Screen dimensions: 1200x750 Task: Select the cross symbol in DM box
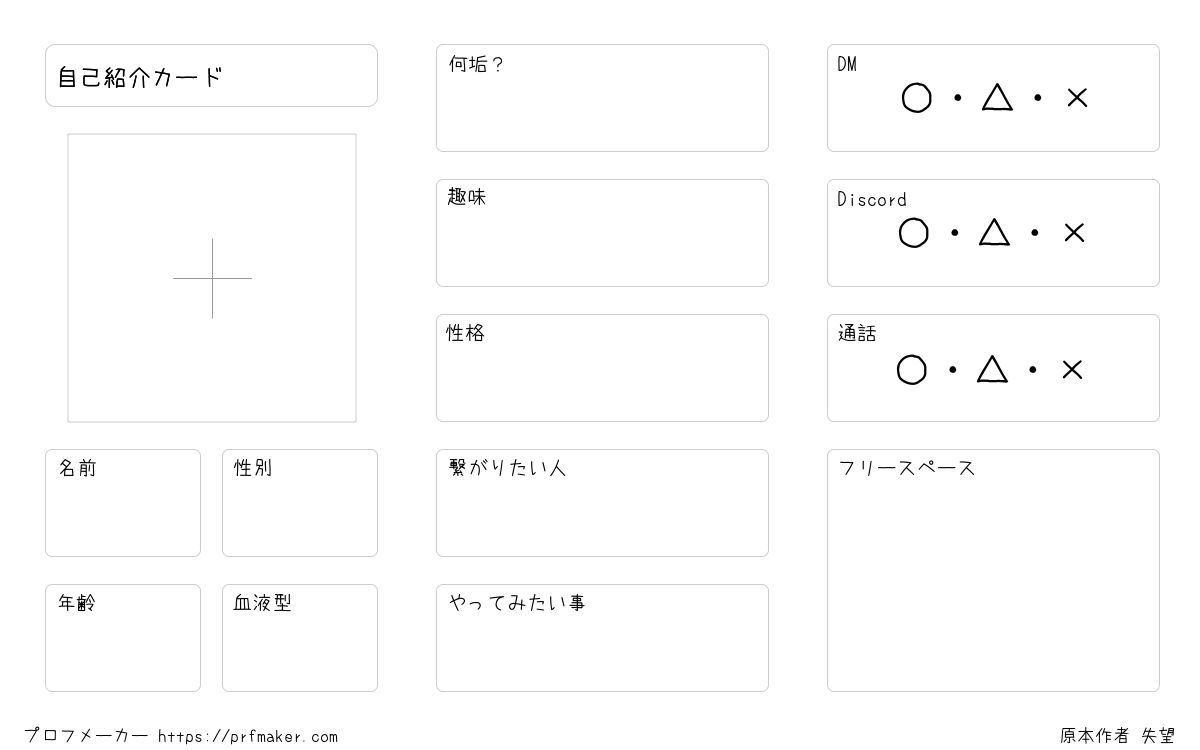pyautogui.click(x=1077, y=98)
